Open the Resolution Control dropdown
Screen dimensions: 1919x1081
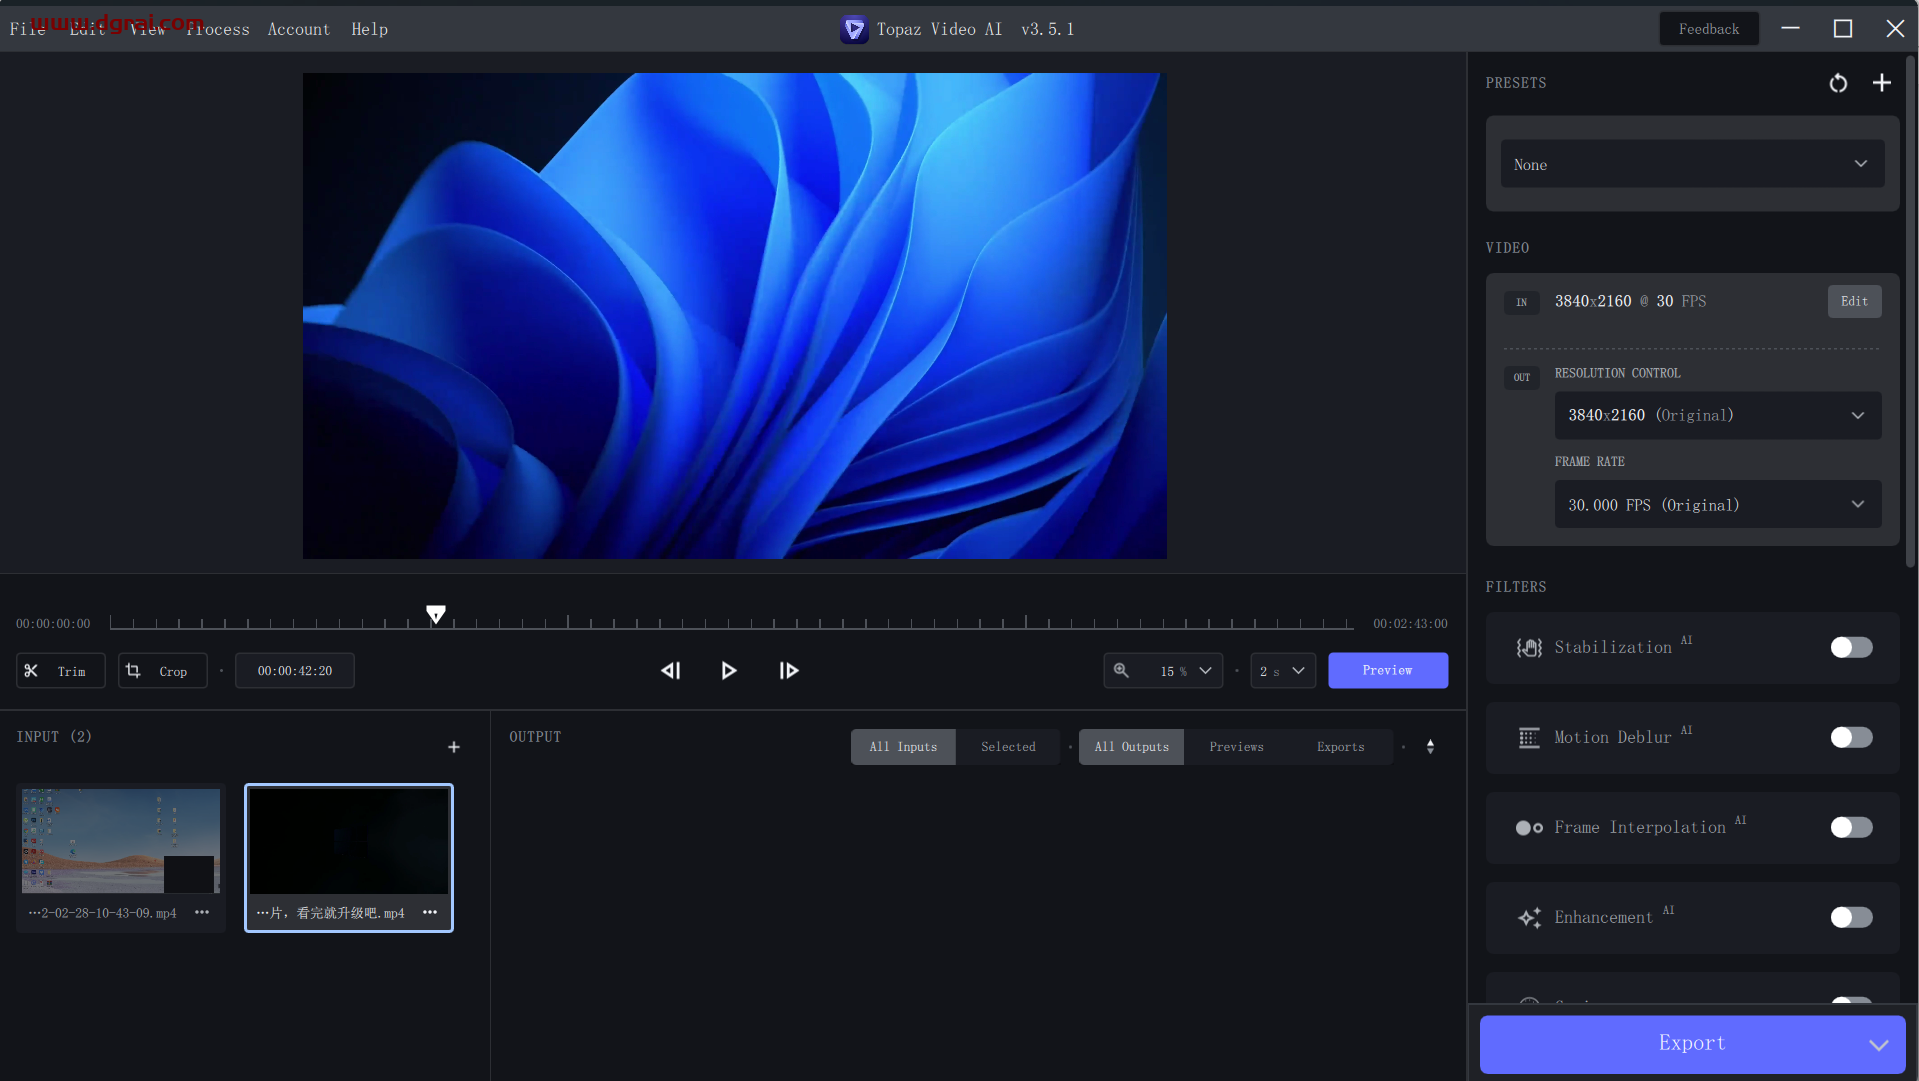click(x=1717, y=415)
